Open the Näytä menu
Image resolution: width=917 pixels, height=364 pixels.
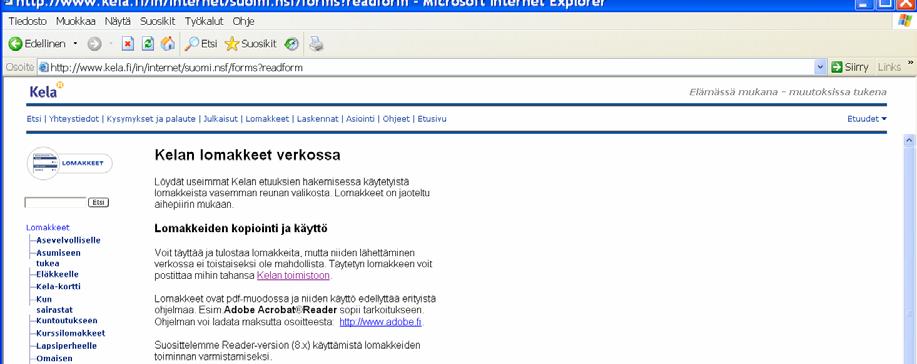click(x=118, y=21)
